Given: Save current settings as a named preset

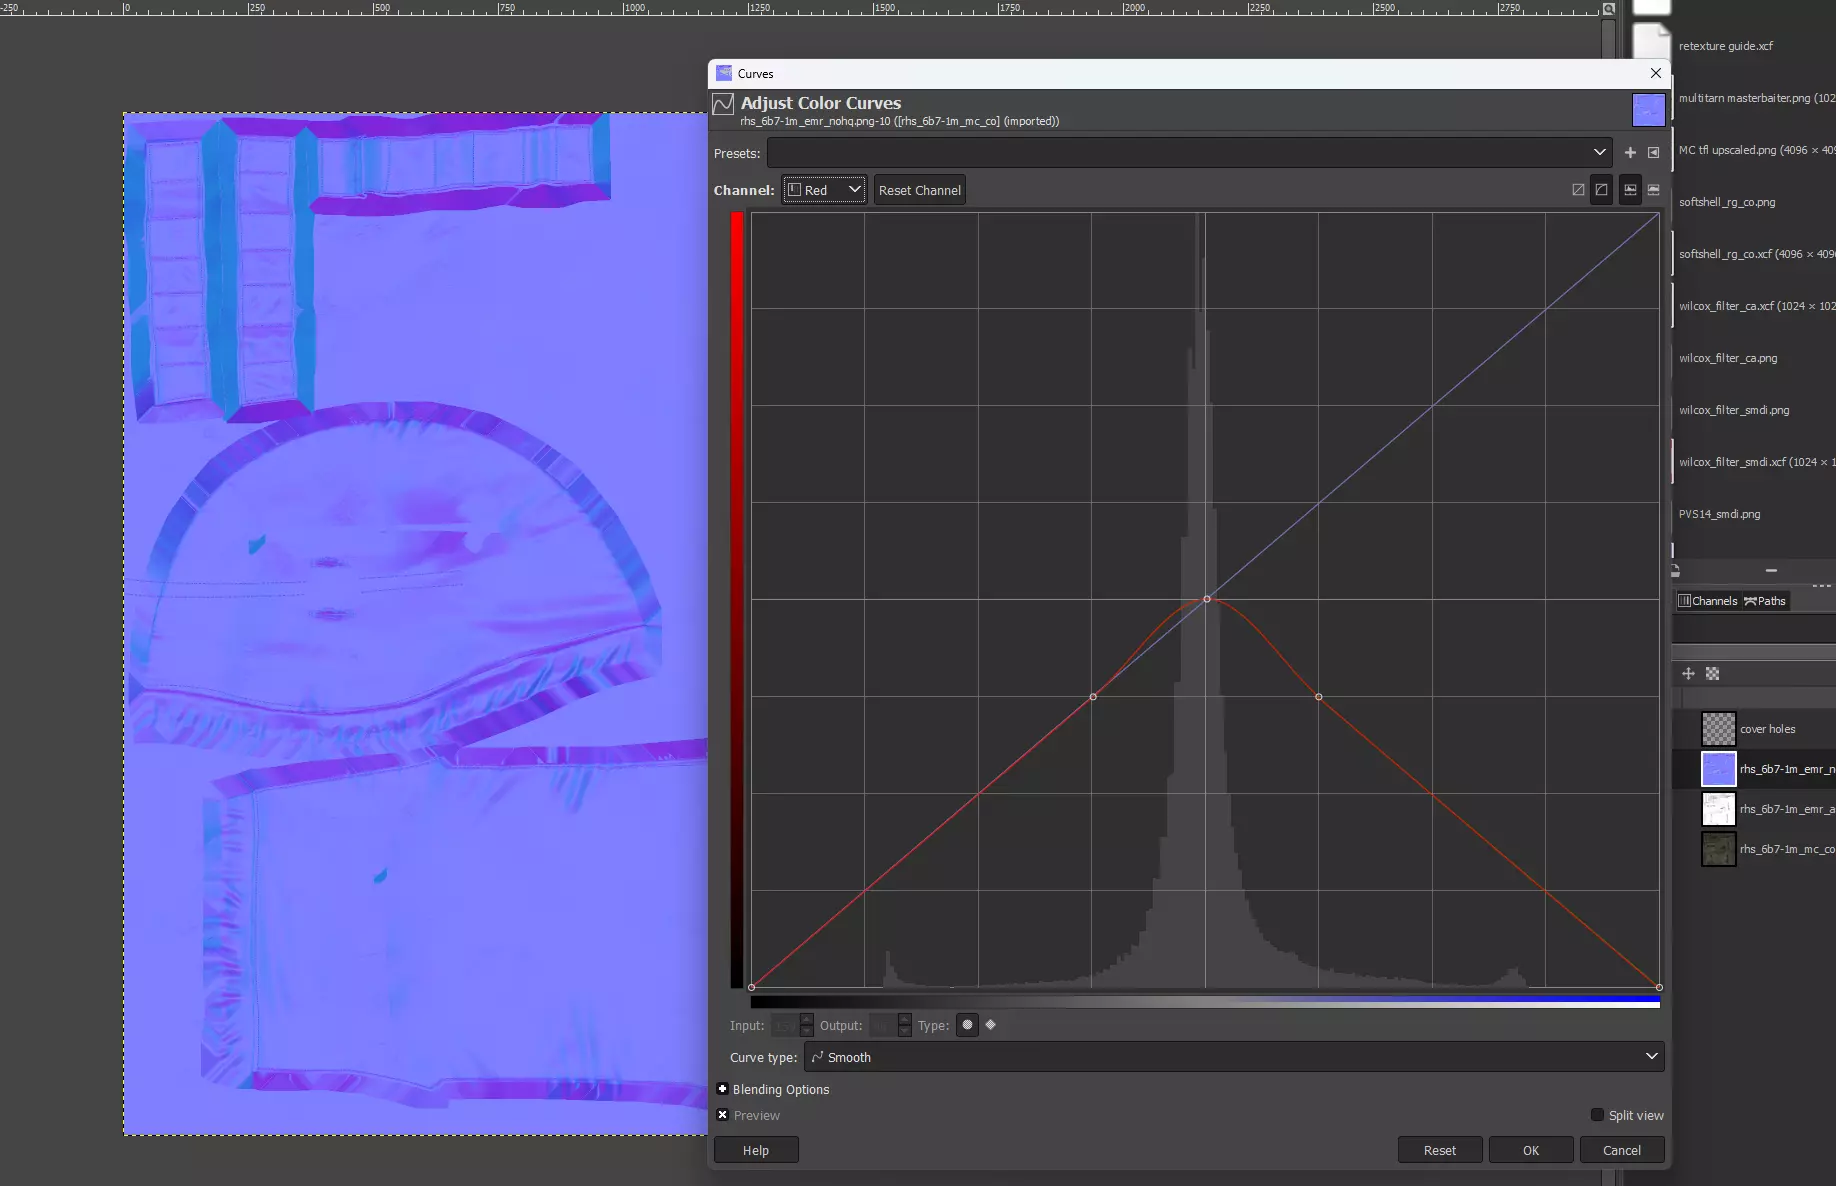Looking at the screenshot, I should click(1630, 153).
